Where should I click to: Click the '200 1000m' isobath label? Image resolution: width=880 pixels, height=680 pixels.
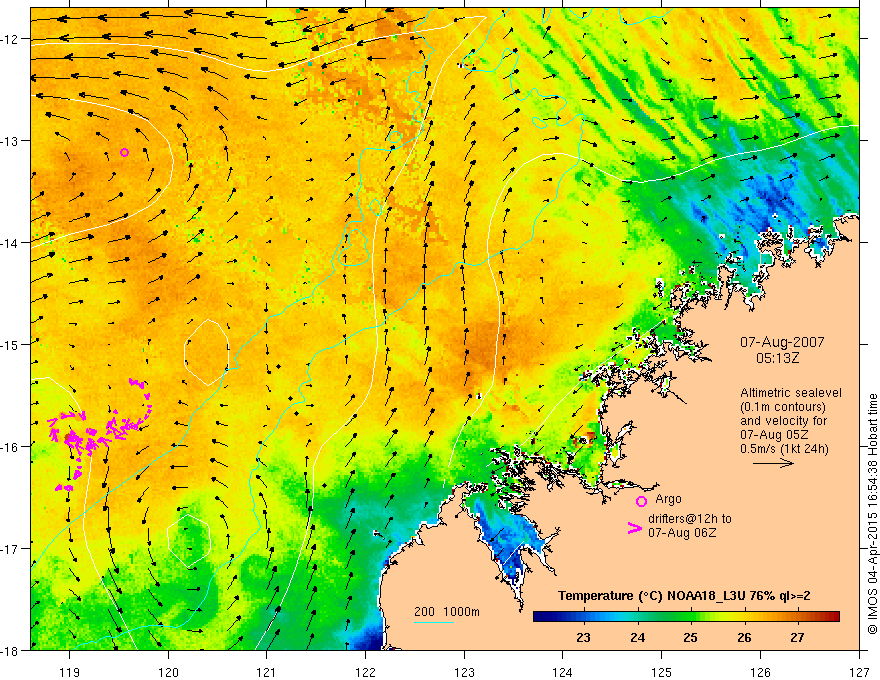tap(447, 612)
